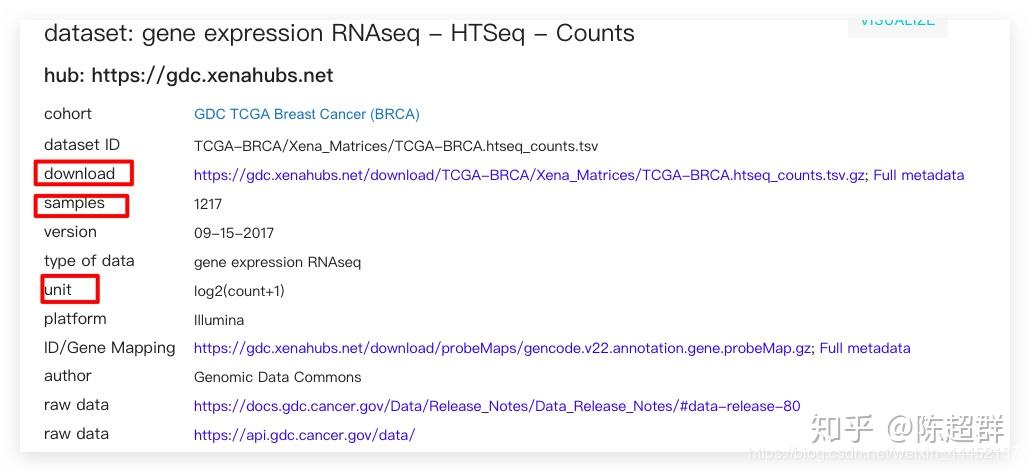Click the highlighted download label
This screenshot has width=1030, height=472.
tap(80, 174)
